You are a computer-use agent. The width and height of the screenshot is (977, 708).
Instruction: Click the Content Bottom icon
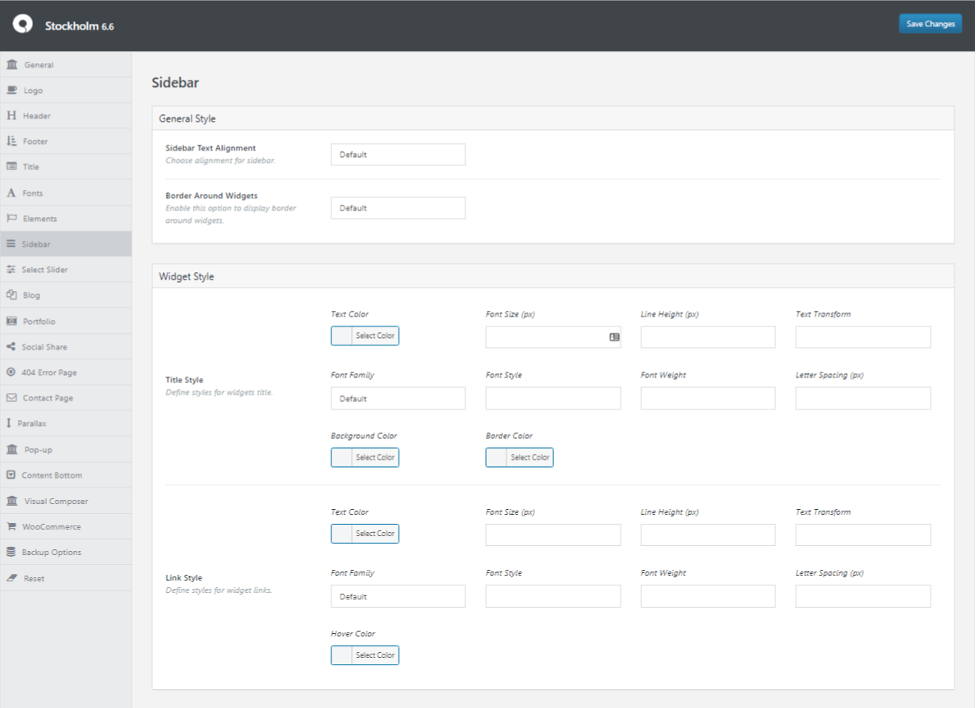click(11, 475)
